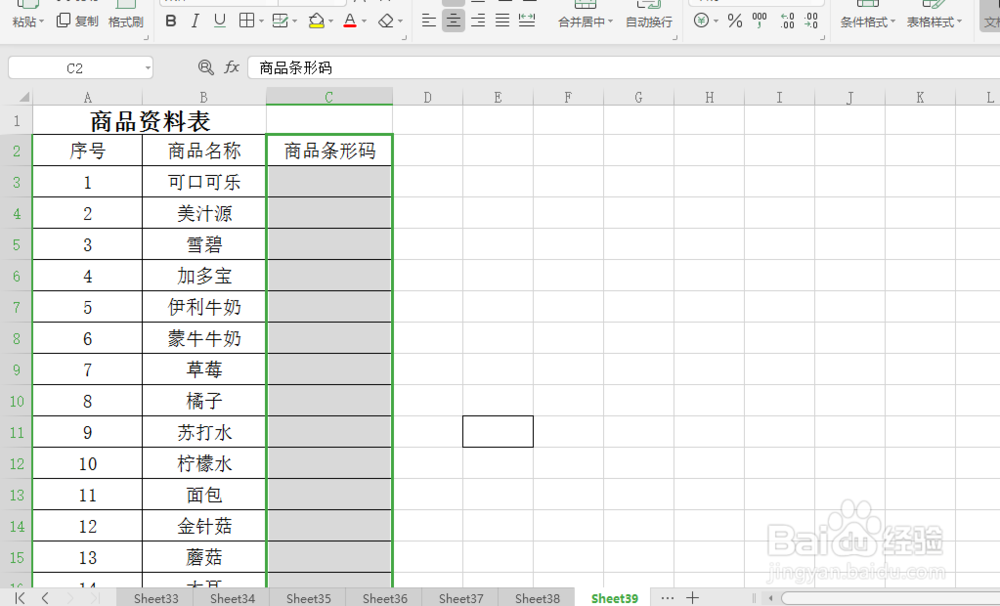Open the font color dropdown
The image size is (1000, 606).
[x=363, y=21]
